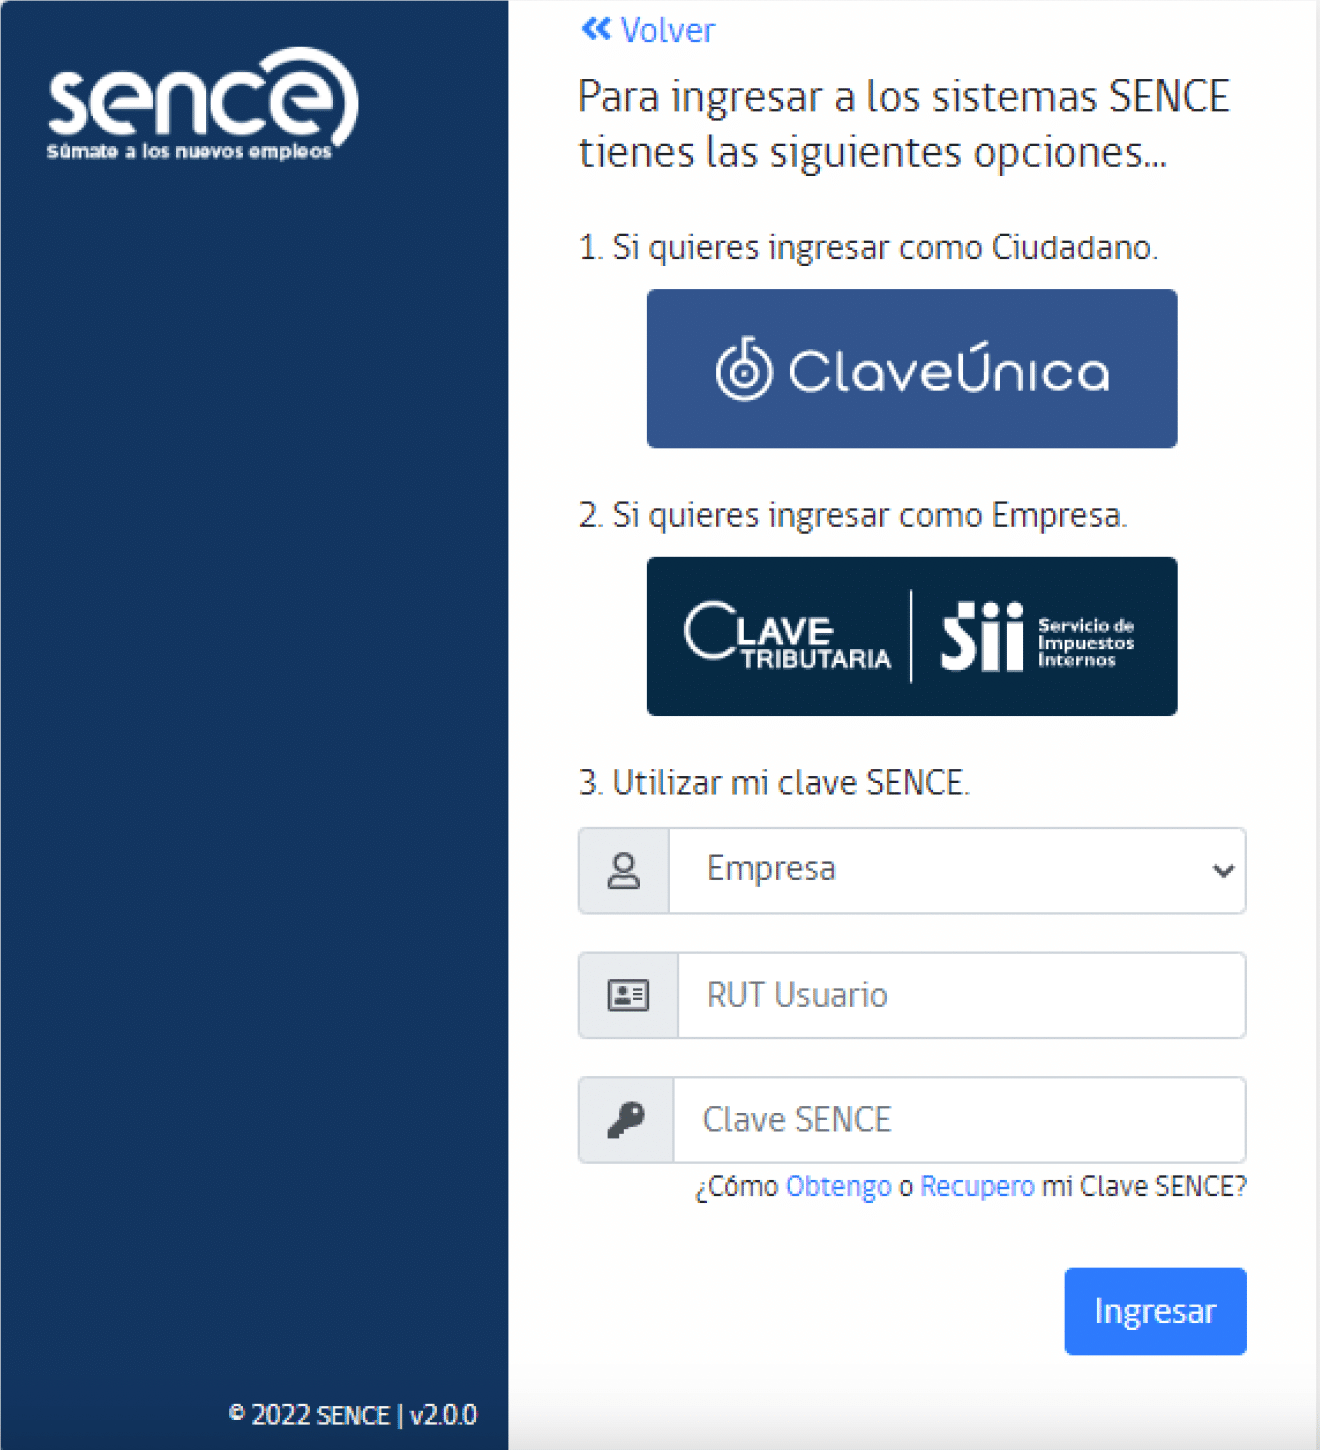
Task: Click the SENCE logo in sidebar
Action: click(202, 104)
